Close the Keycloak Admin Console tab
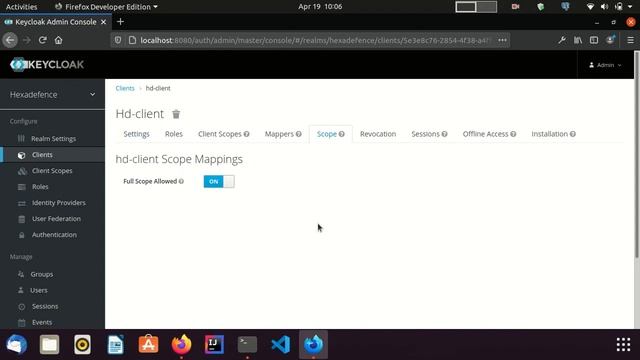 click(103, 22)
